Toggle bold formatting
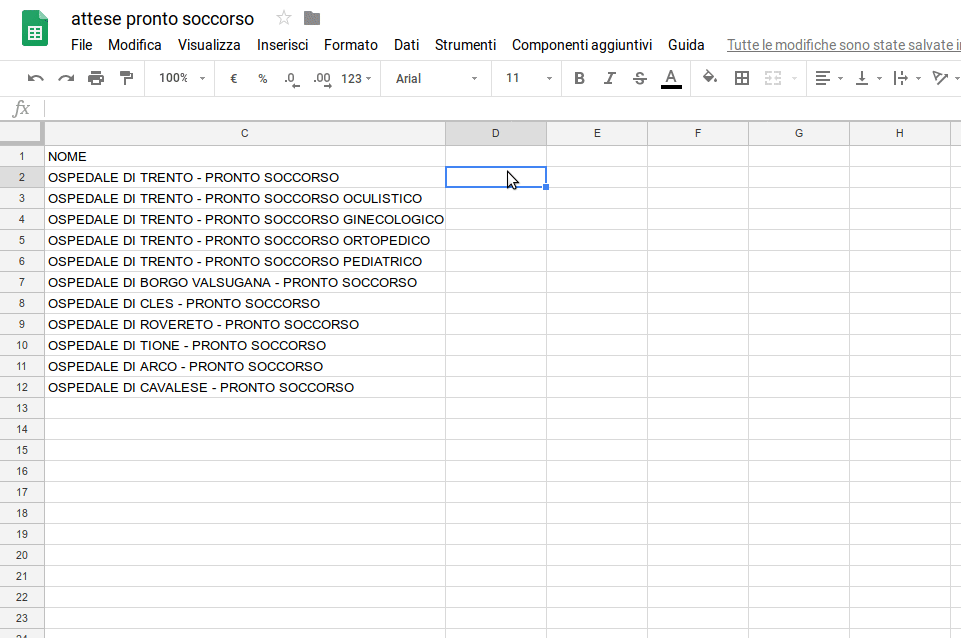Viewport: 961px width, 638px height. pos(579,78)
